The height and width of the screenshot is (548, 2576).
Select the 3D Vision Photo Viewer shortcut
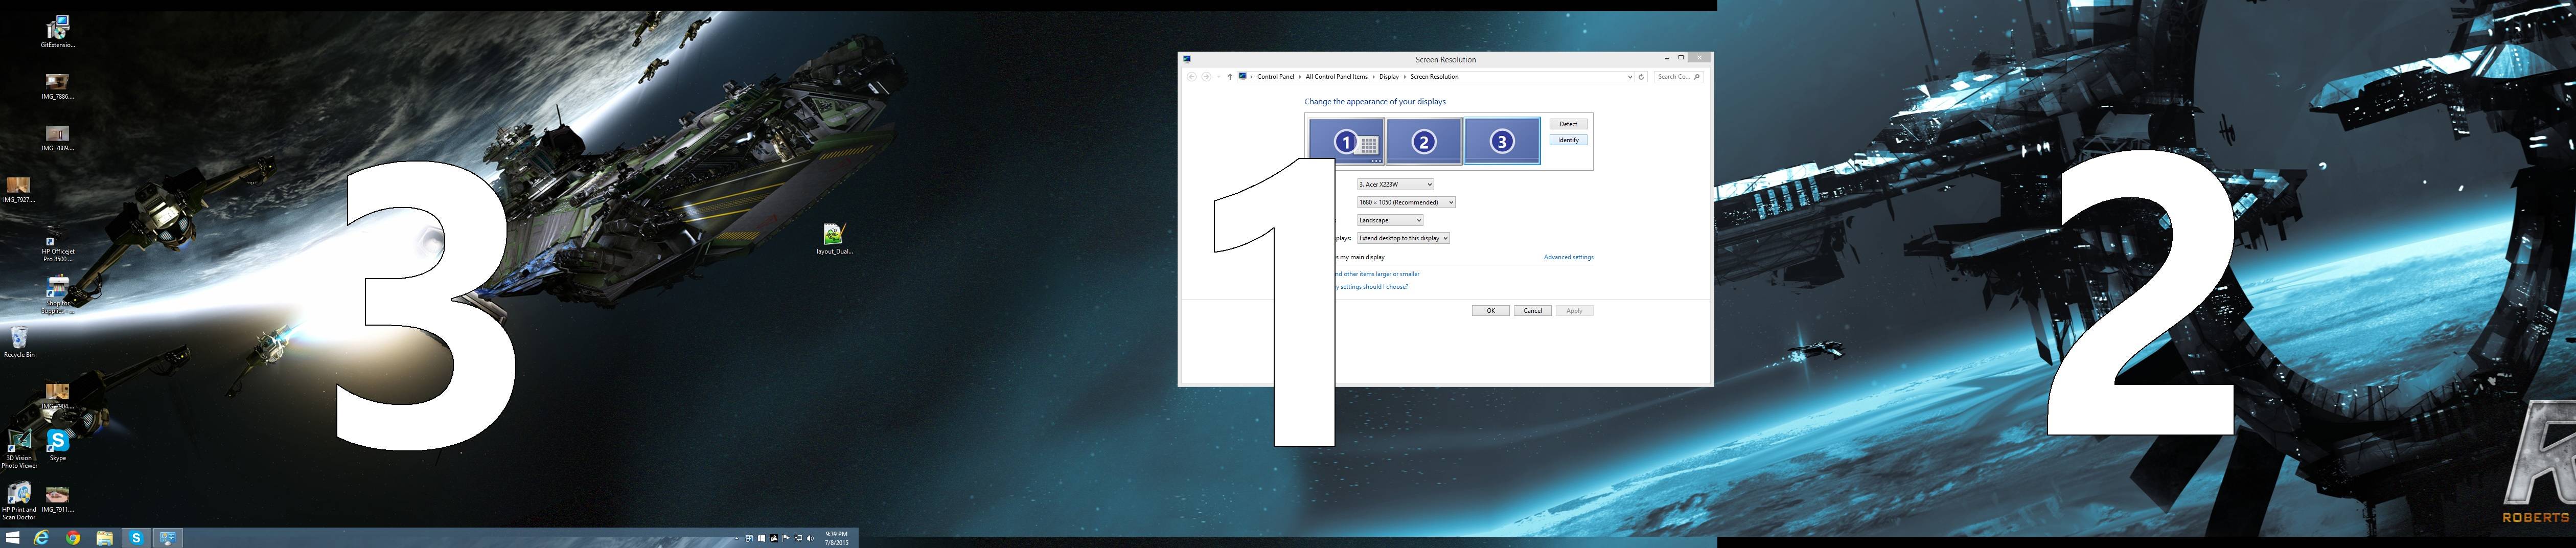point(19,449)
